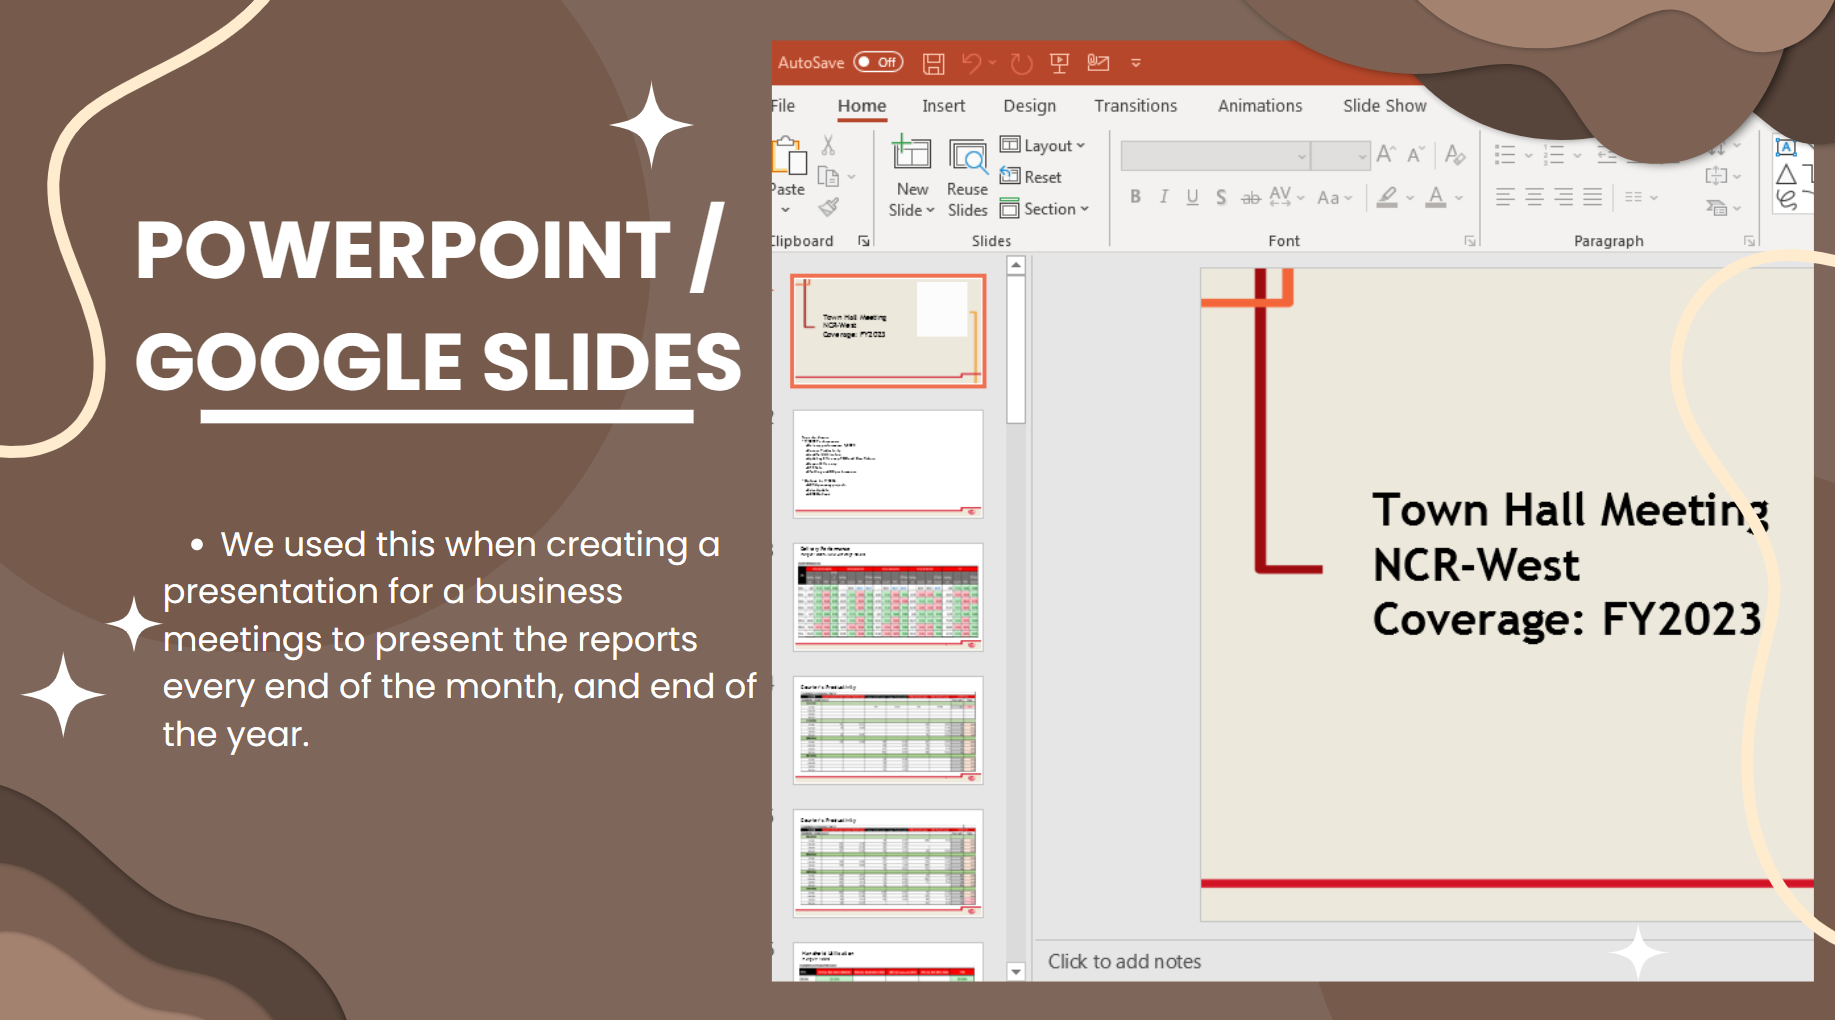Toggle text Shadow effect

[x=1221, y=197]
